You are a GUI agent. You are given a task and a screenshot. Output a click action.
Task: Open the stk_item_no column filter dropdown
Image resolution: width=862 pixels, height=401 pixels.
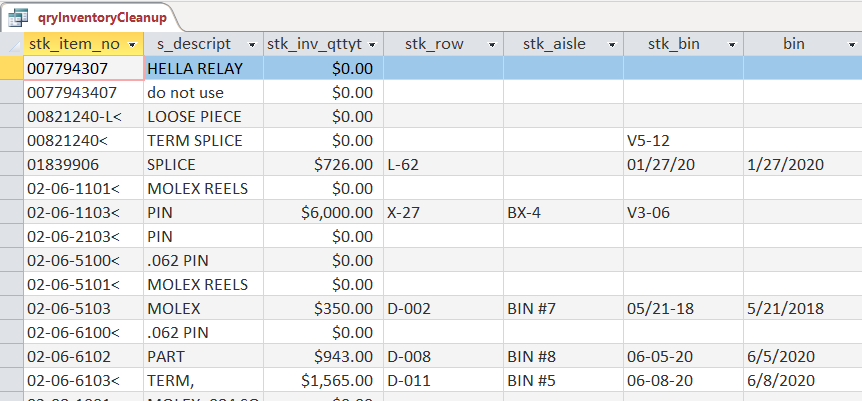132,45
